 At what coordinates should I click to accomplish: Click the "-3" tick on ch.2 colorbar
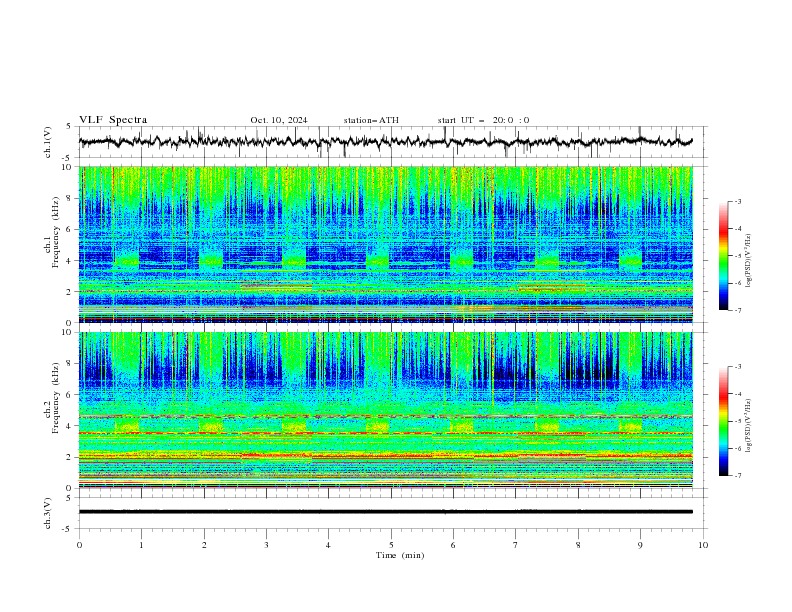point(738,367)
